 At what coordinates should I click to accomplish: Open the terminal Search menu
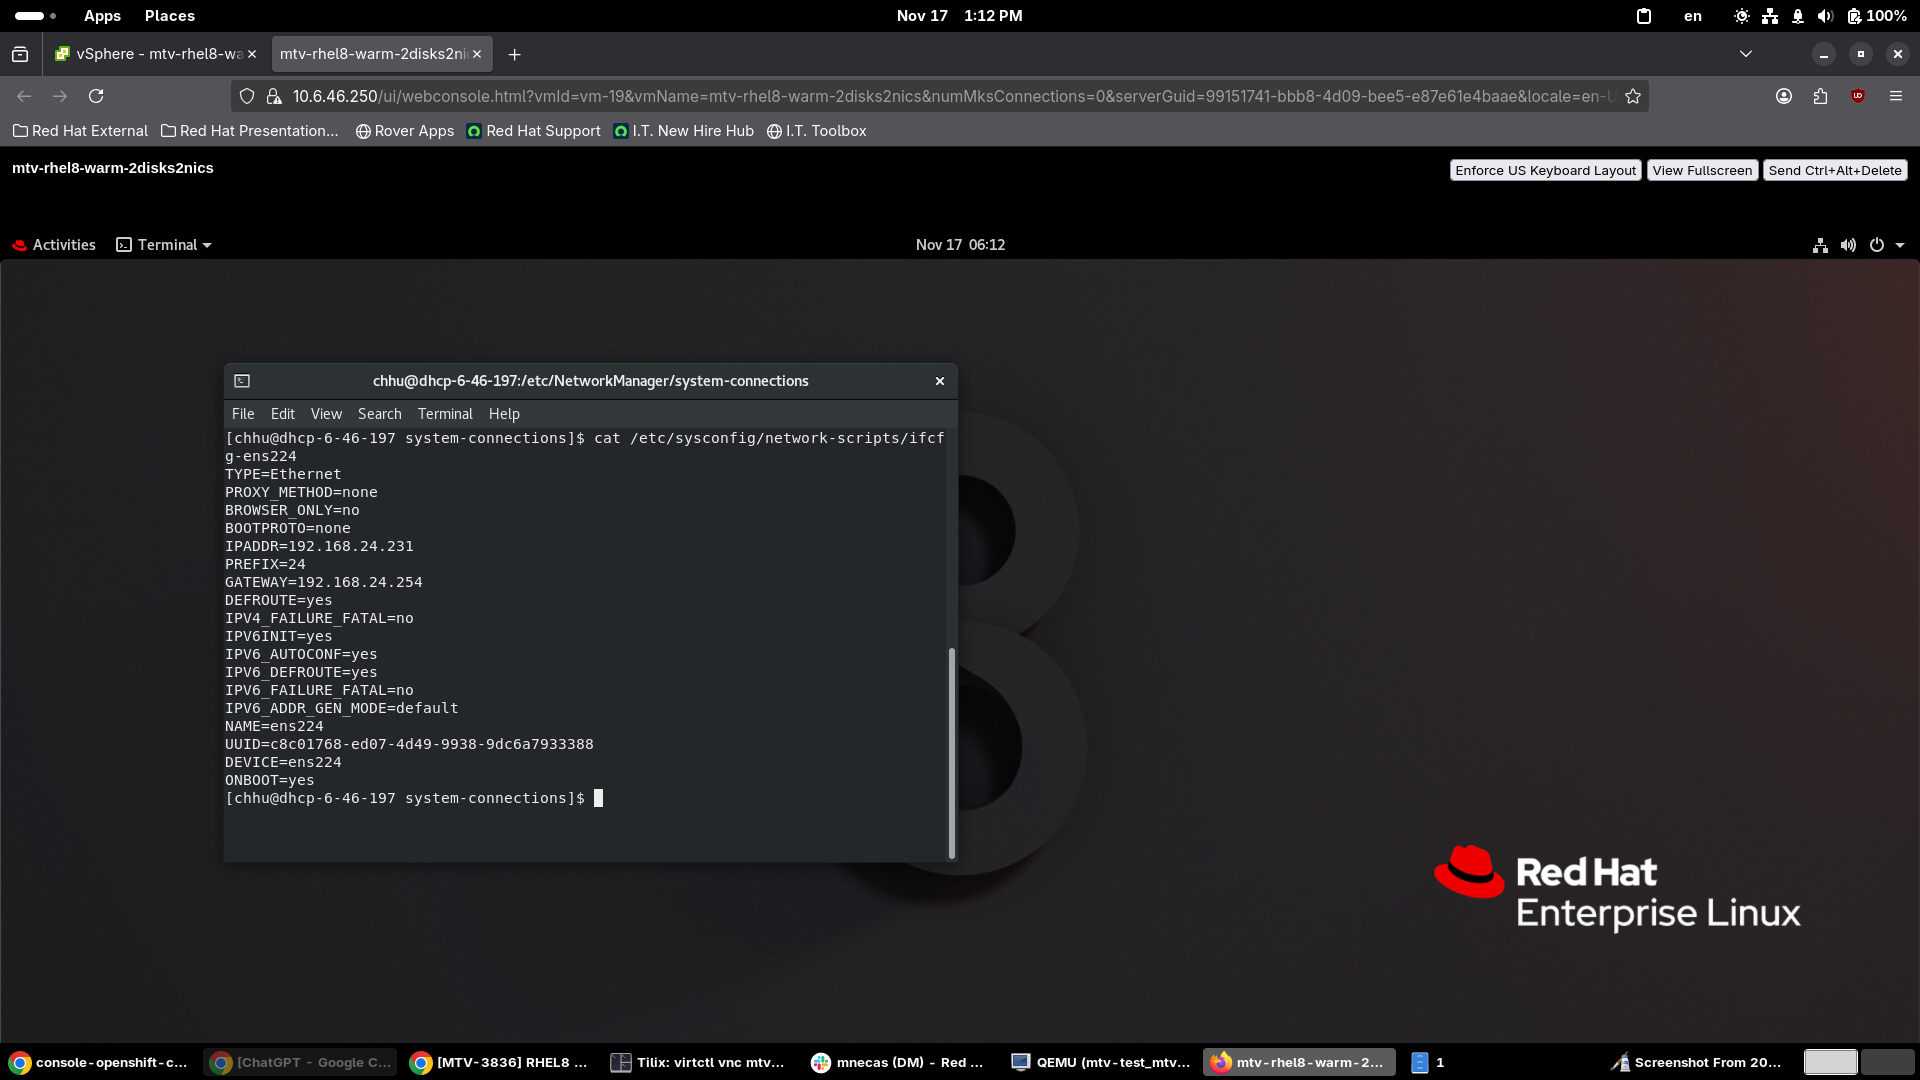point(379,414)
